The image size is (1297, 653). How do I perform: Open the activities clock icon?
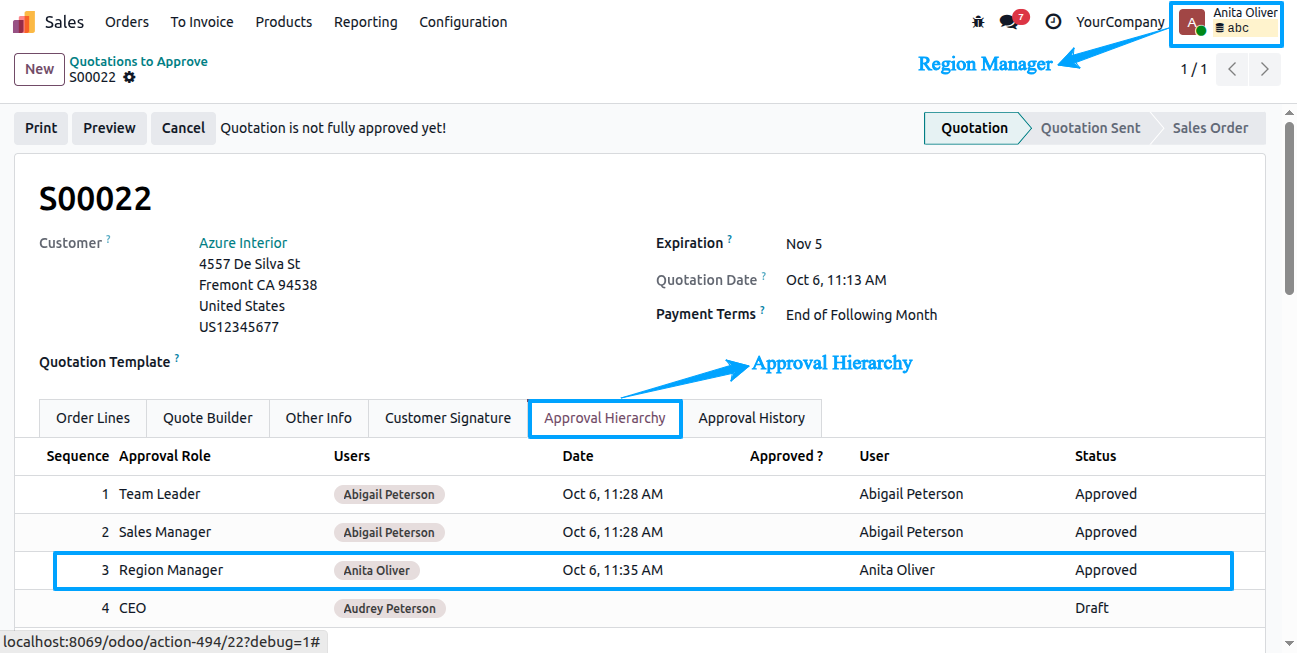tap(1053, 22)
